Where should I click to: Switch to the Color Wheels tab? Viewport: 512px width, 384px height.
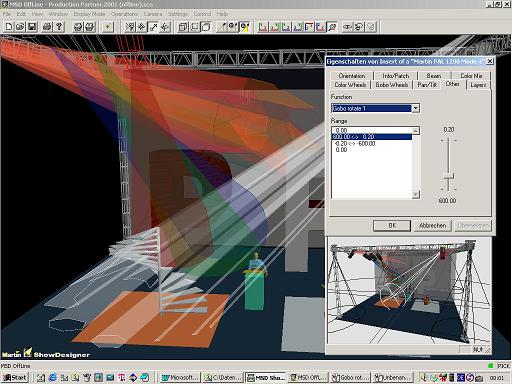[350, 85]
